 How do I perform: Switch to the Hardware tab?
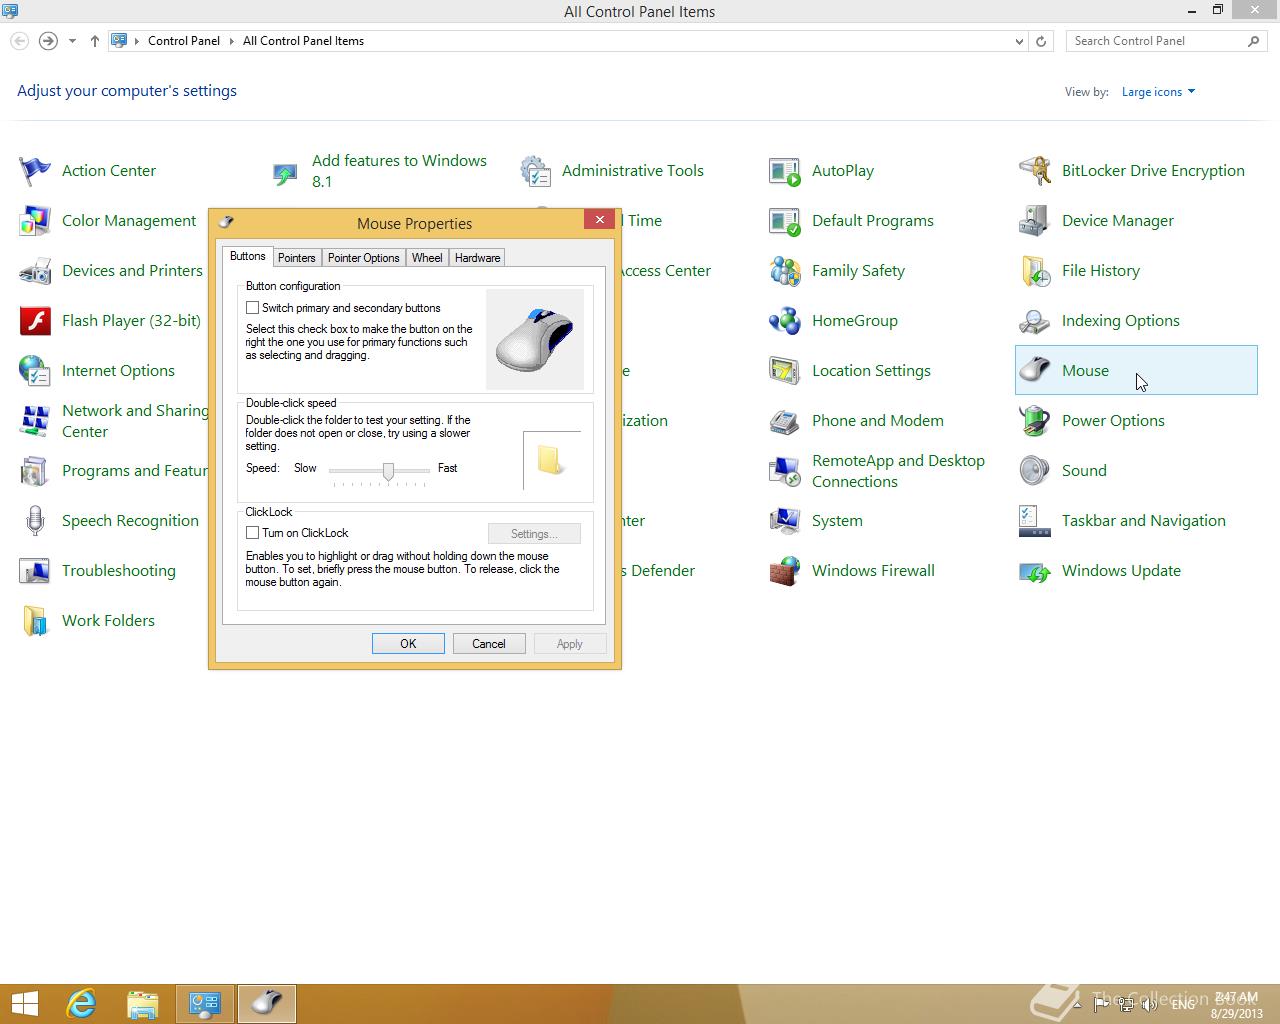477,258
